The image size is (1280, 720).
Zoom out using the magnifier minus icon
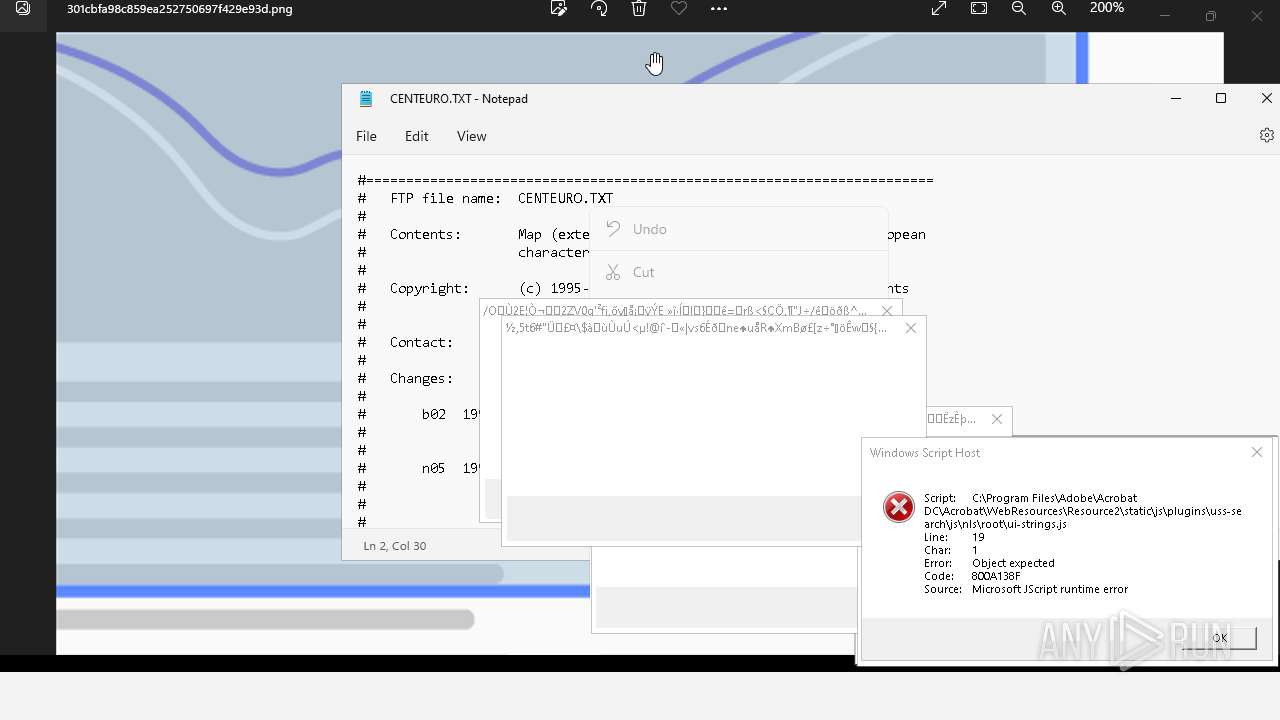point(1019,8)
